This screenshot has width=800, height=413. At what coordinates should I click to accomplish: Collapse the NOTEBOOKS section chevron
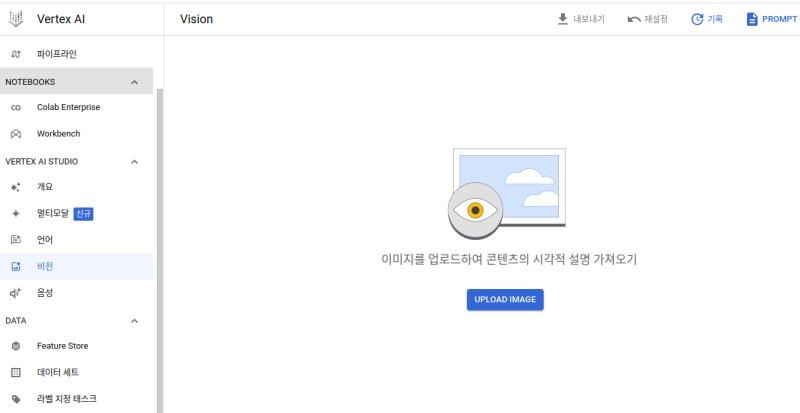pos(134,82)
